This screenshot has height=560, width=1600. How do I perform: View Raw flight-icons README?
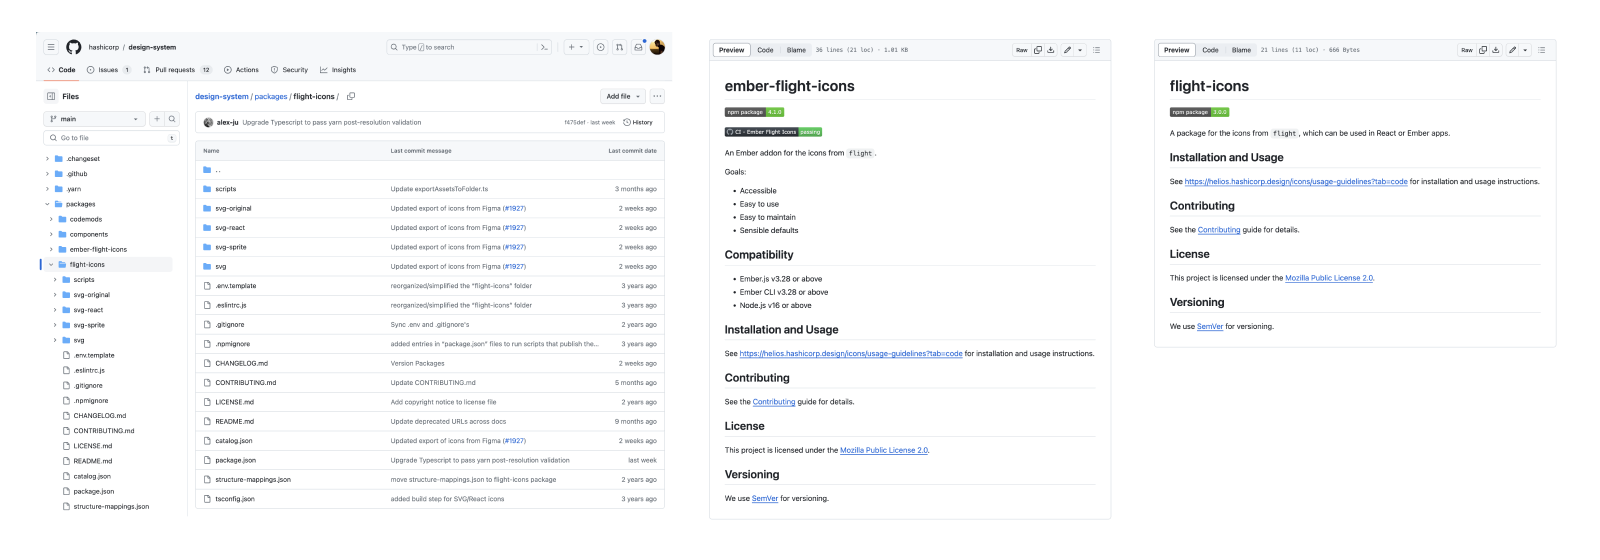click(1467, 50)
